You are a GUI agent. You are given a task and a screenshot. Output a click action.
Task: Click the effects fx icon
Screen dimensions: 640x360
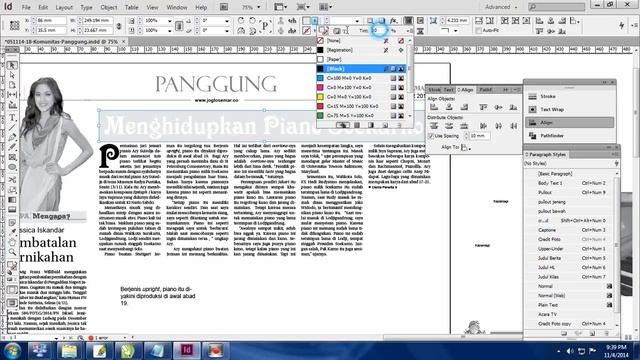(393, 20)
